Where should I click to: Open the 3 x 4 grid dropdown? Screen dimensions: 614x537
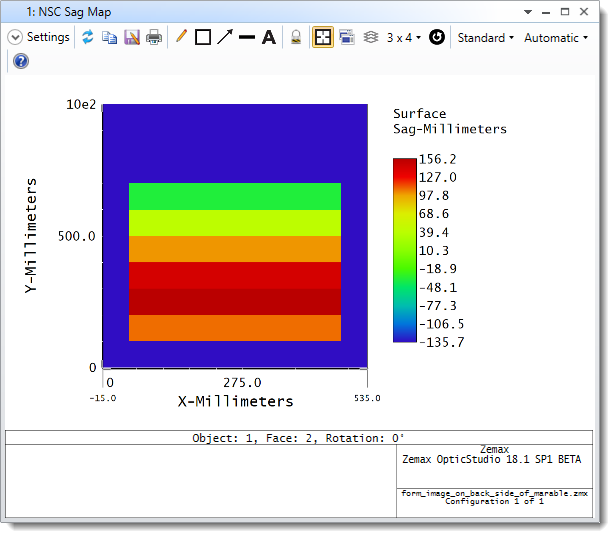404,37
